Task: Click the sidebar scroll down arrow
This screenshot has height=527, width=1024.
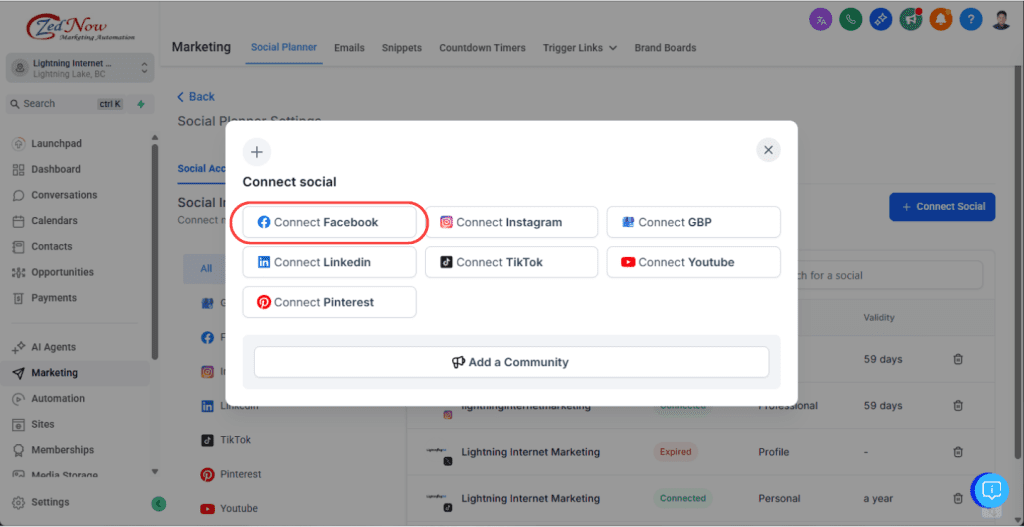Action: click(155, 471)
